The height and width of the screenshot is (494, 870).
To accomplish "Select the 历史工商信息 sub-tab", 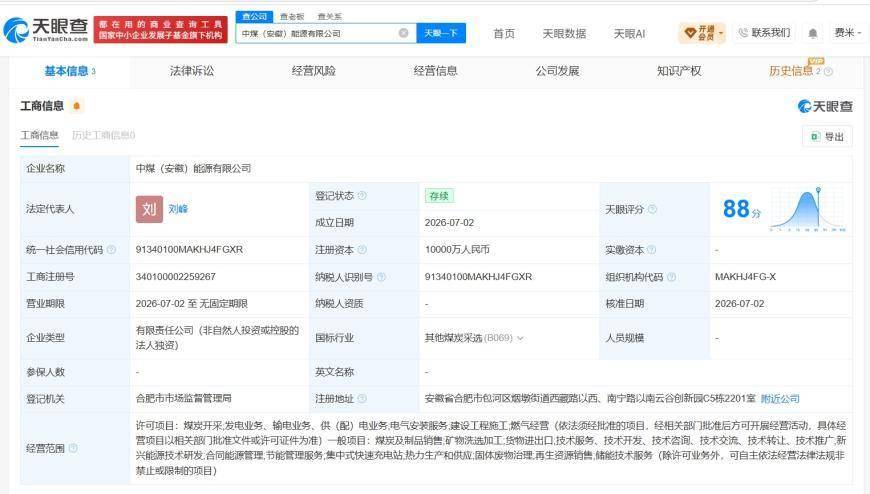I will (104, 135).
